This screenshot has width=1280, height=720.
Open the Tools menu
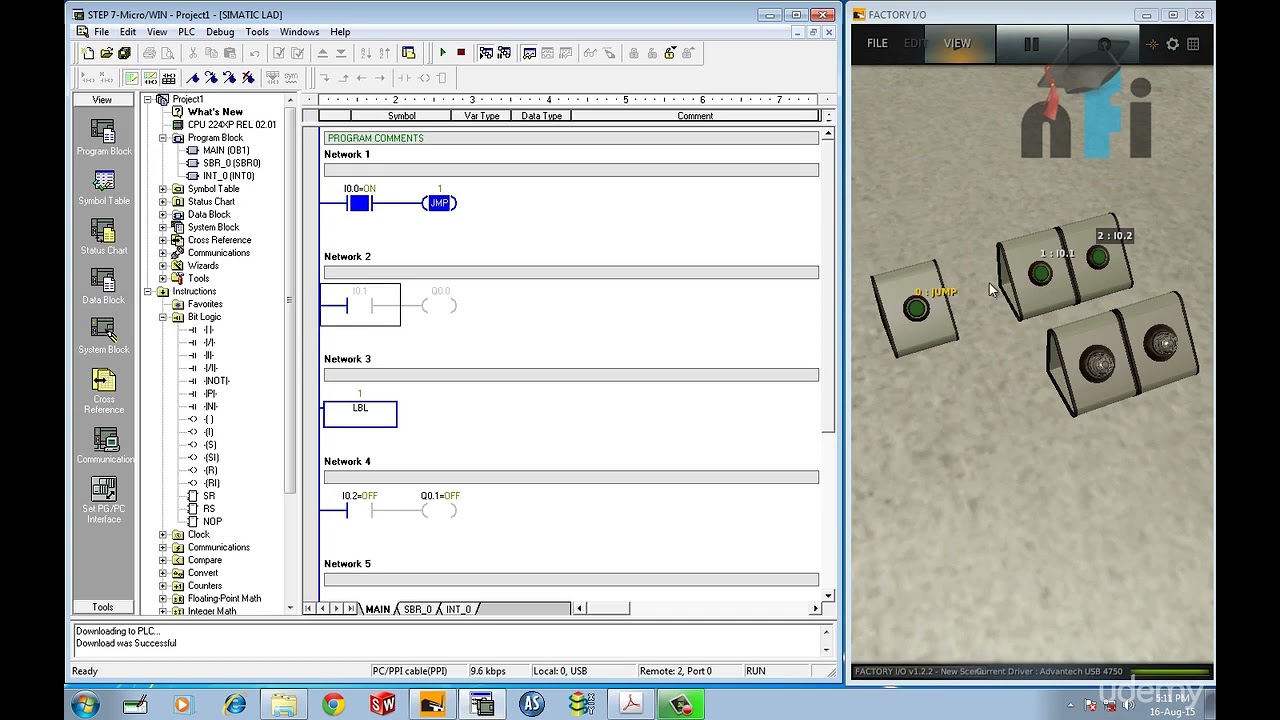(x=257, y=32)
